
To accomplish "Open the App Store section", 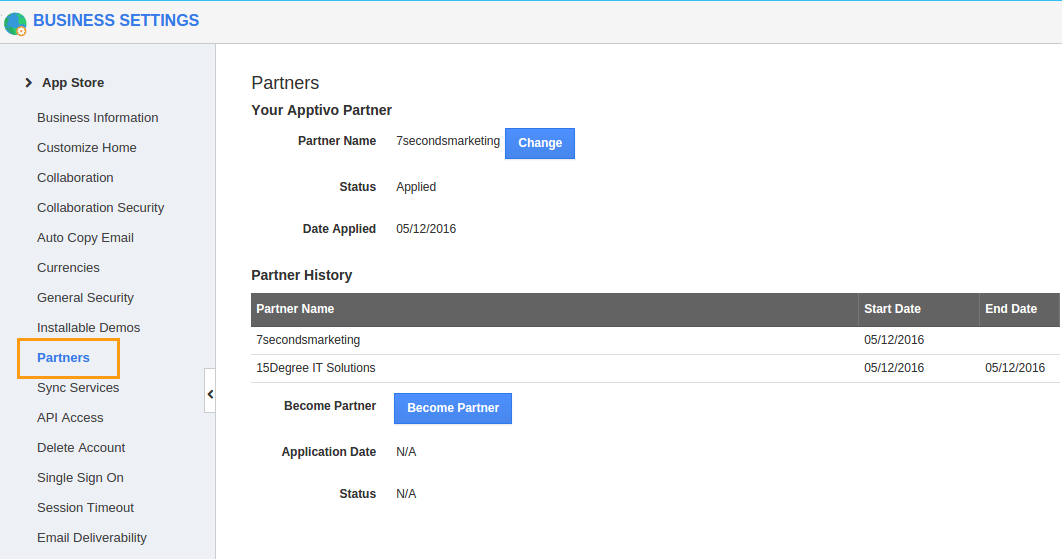I will pyautogui.click(x=73, y=83).
